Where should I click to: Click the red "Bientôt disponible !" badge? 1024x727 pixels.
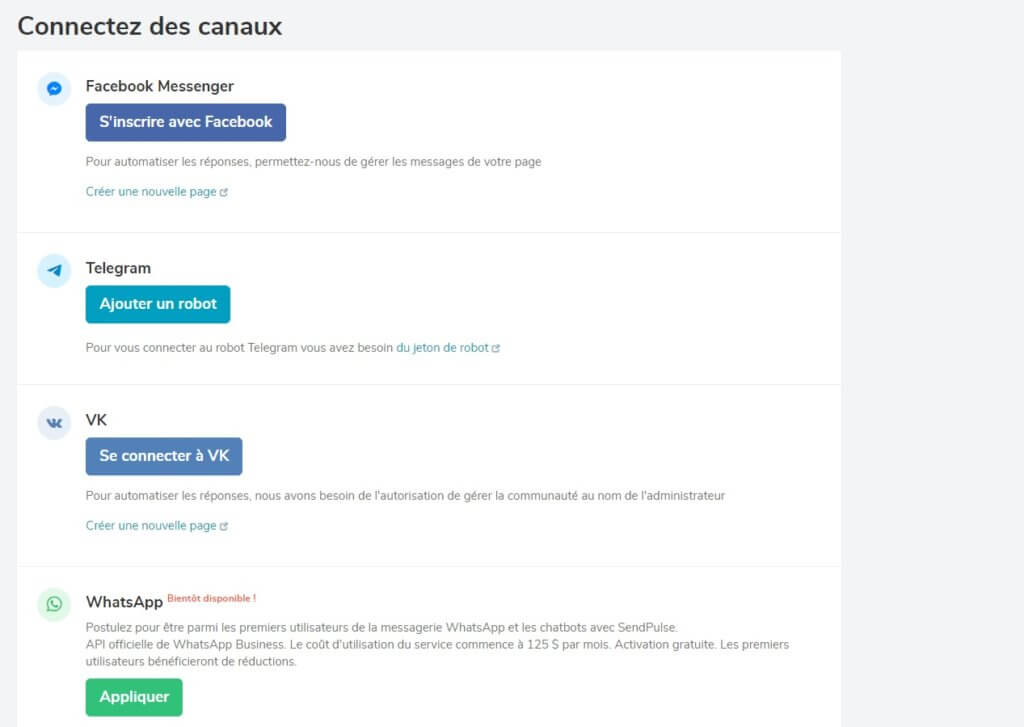tap(211, 598)
